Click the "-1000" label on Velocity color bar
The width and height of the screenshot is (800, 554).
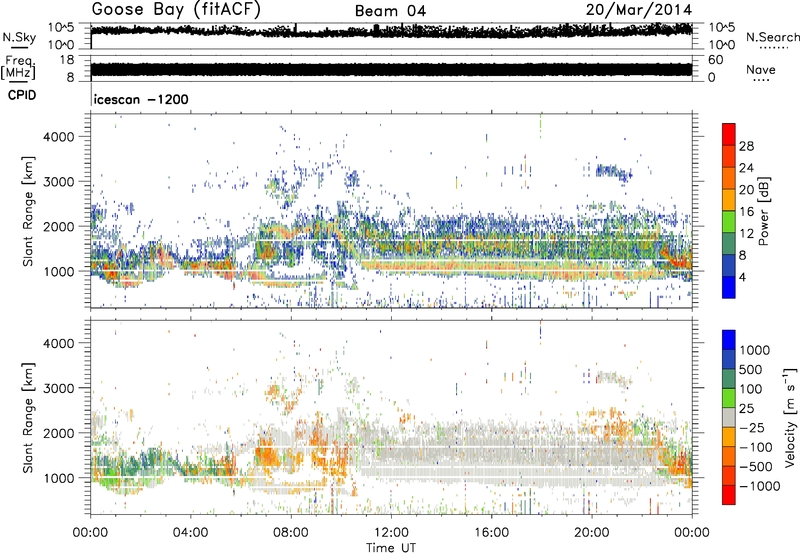[x=759, y=486]
